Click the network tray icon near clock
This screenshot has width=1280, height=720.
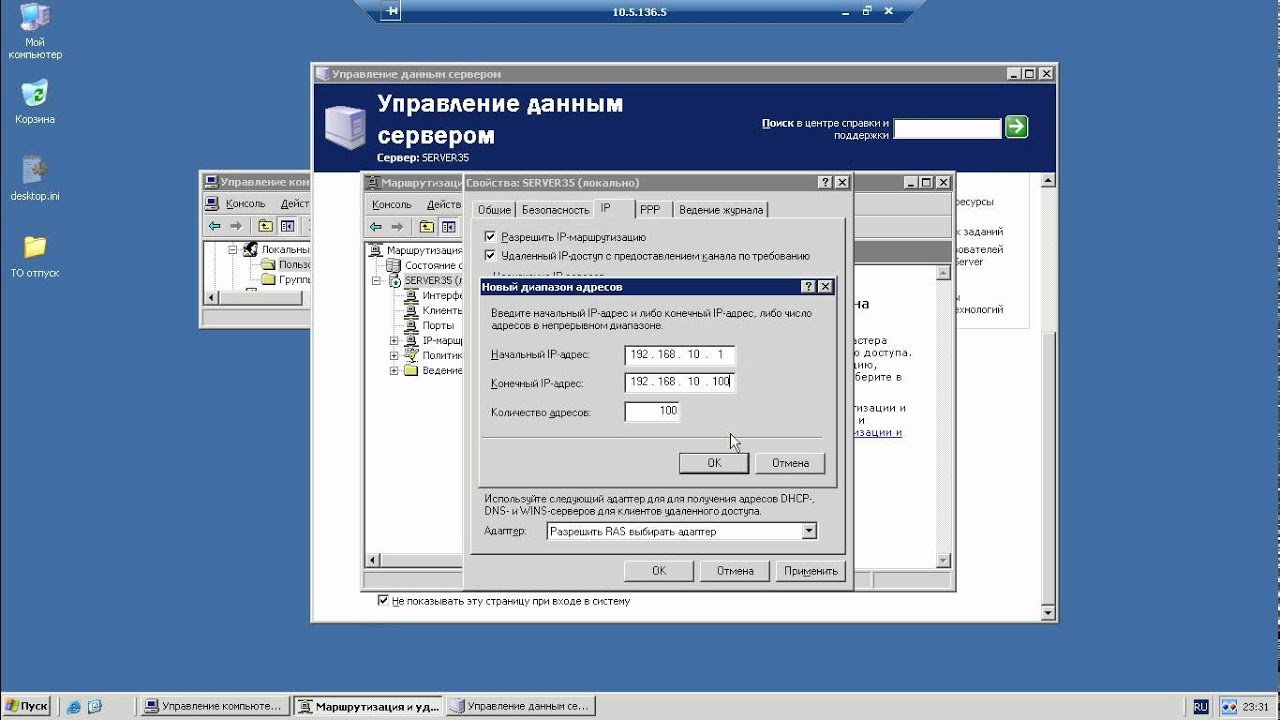click(1230, 706)
